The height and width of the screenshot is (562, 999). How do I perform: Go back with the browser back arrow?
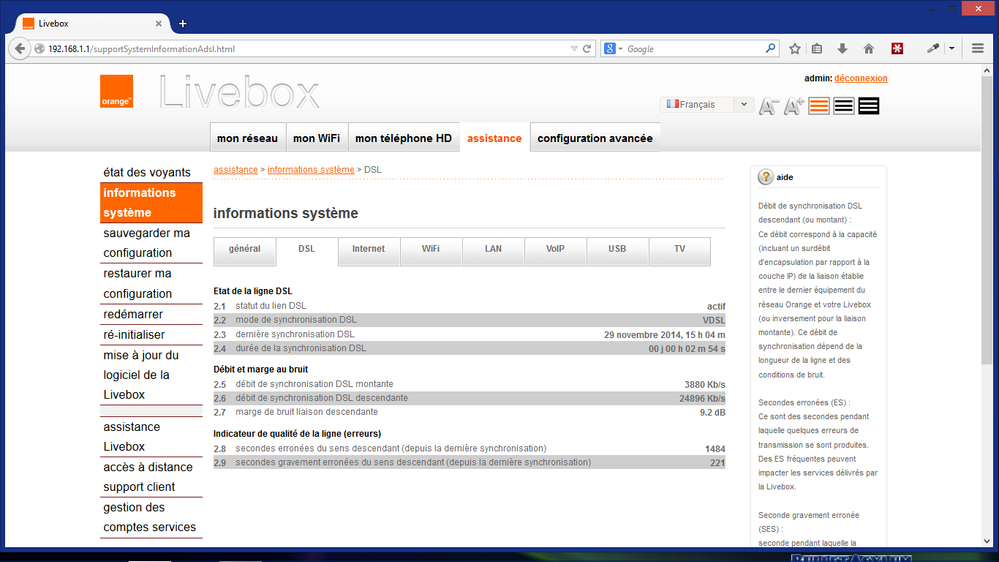20,48
